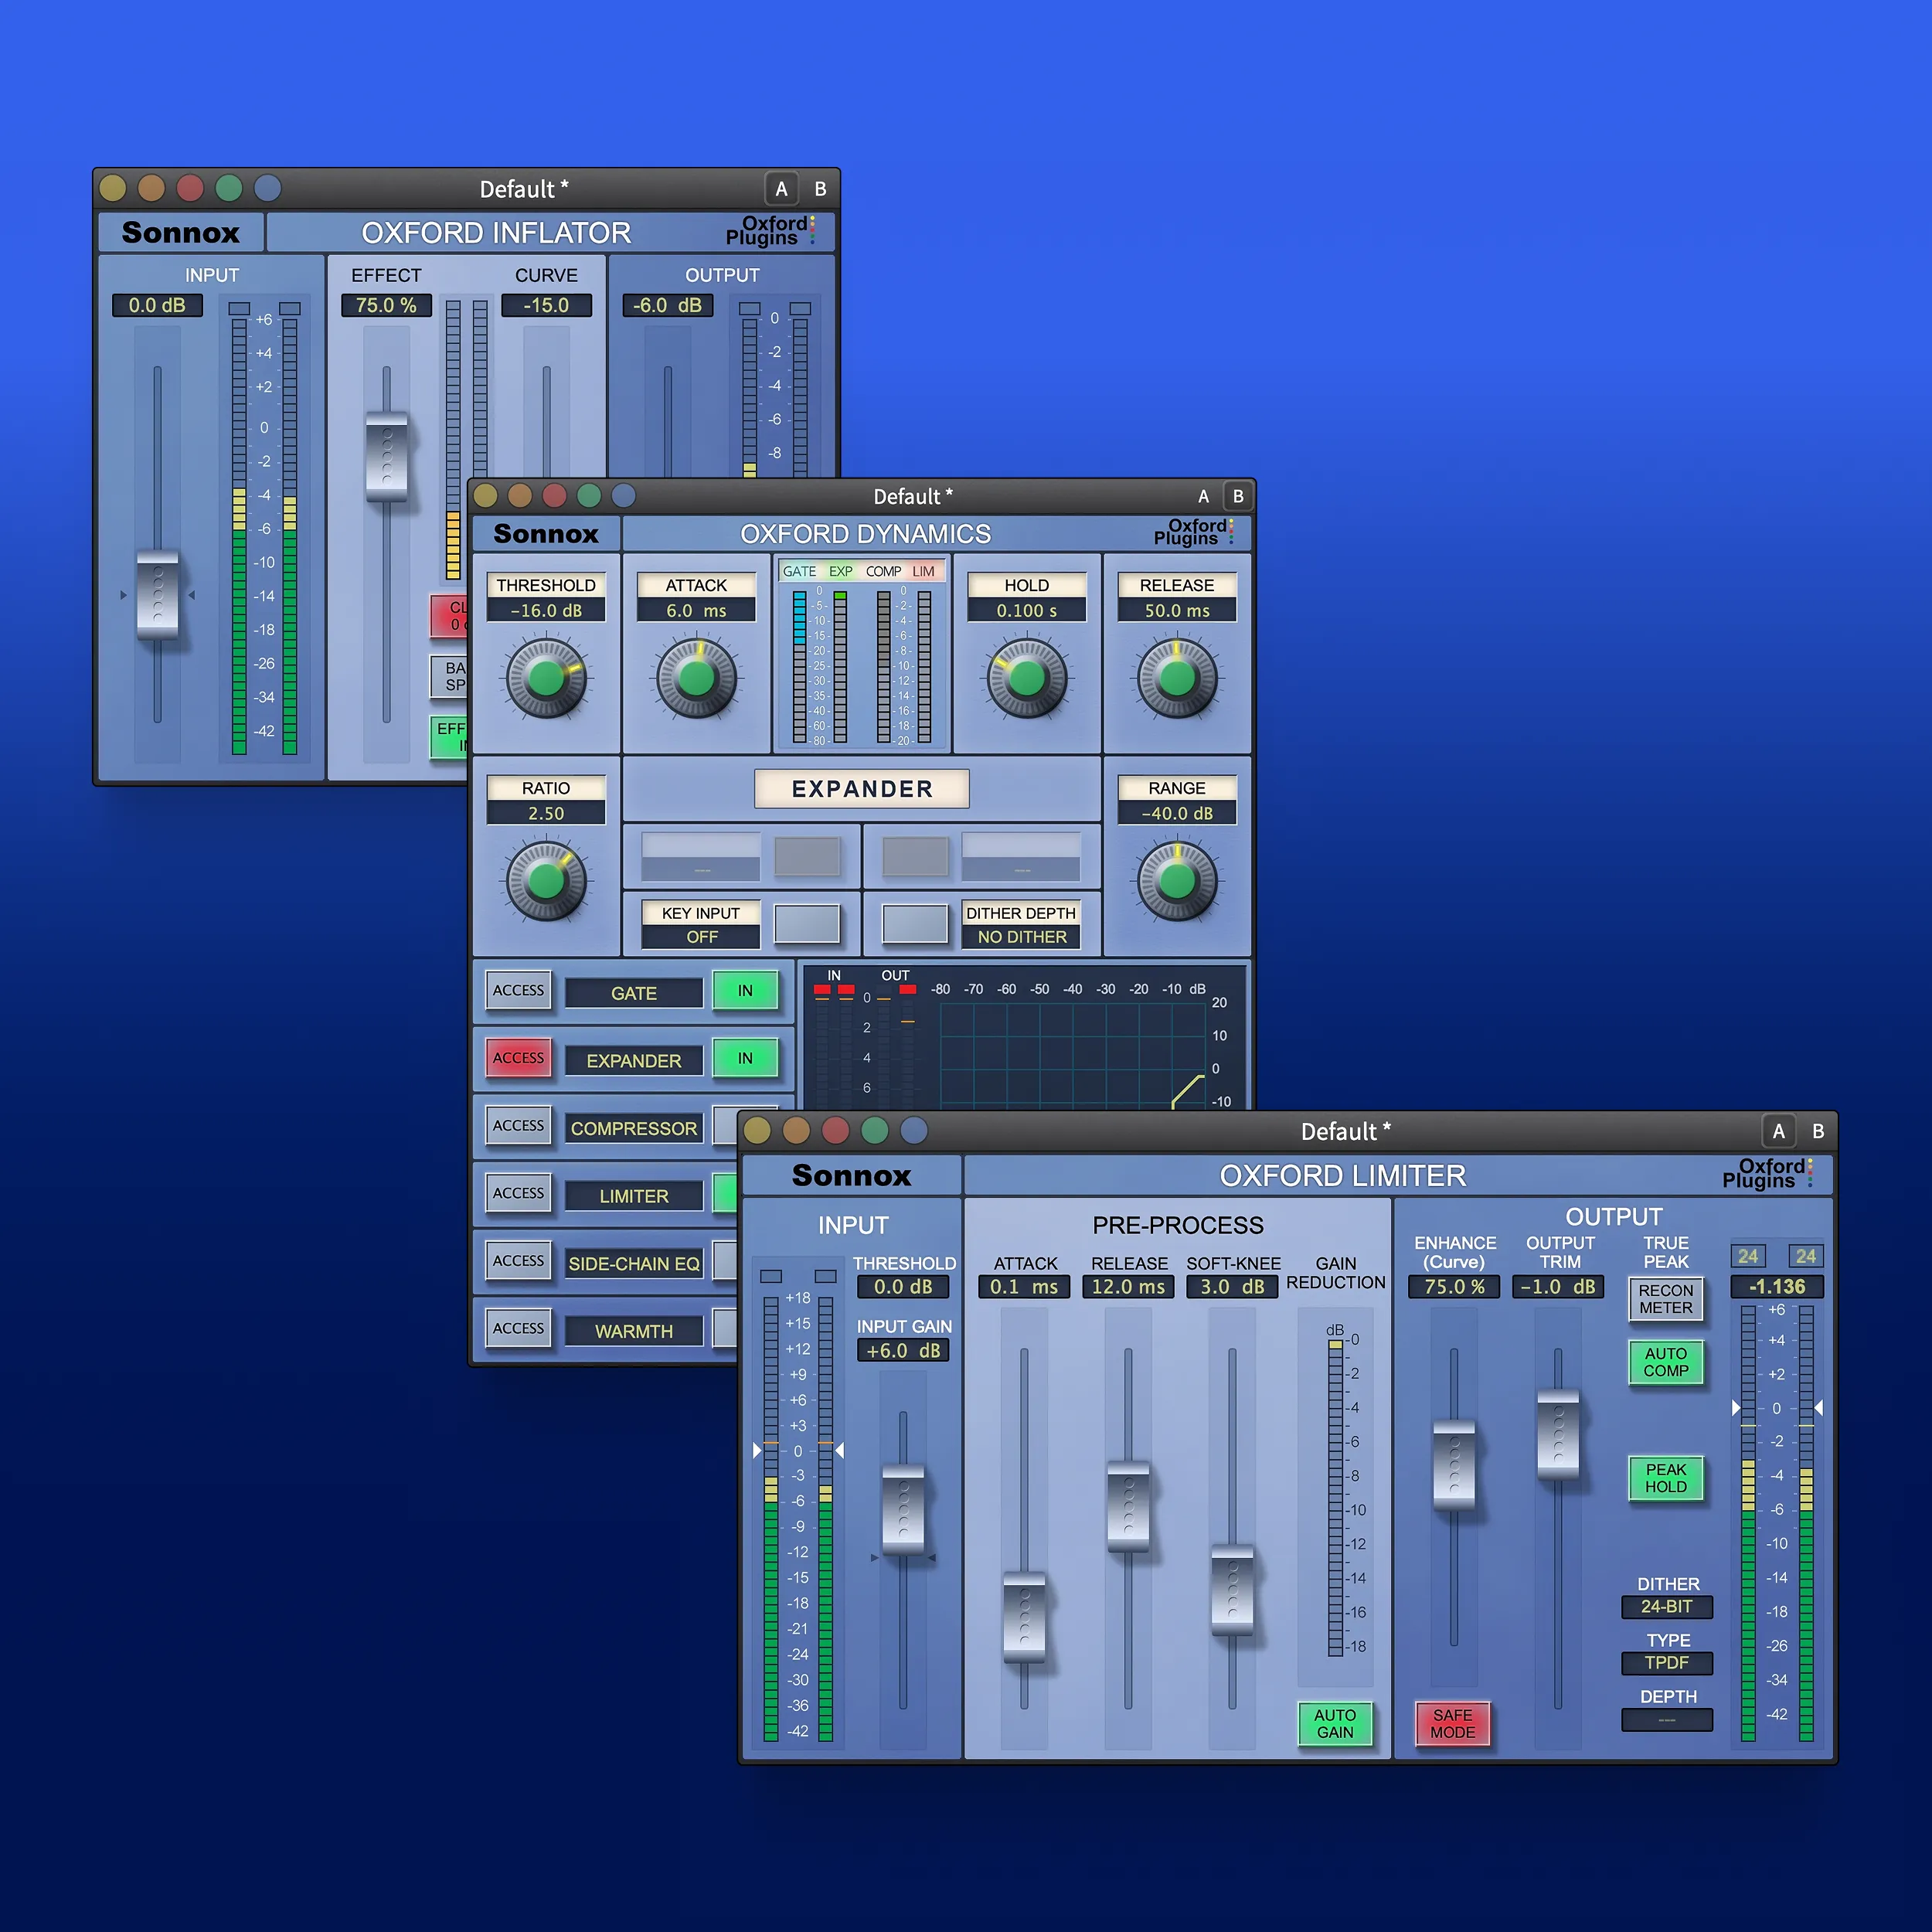The width and height of the screenshot is (1932, 1932).
Task: Click the yellow circle in Oxford Dynamics title bar
Action: [x=486, y=495]
